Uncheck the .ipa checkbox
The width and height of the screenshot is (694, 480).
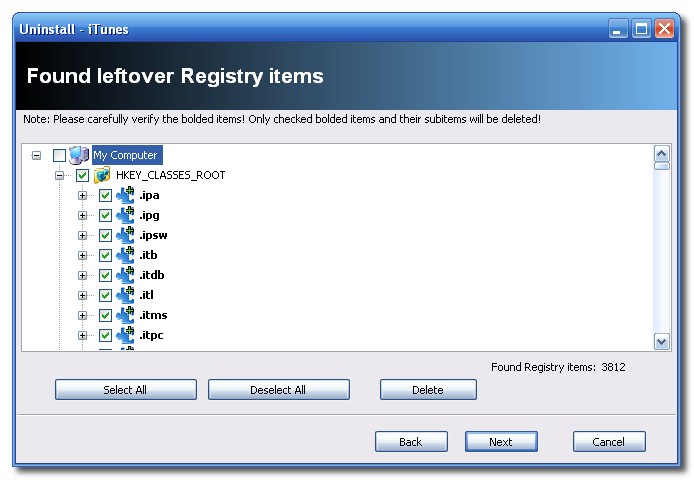point(105,195)
